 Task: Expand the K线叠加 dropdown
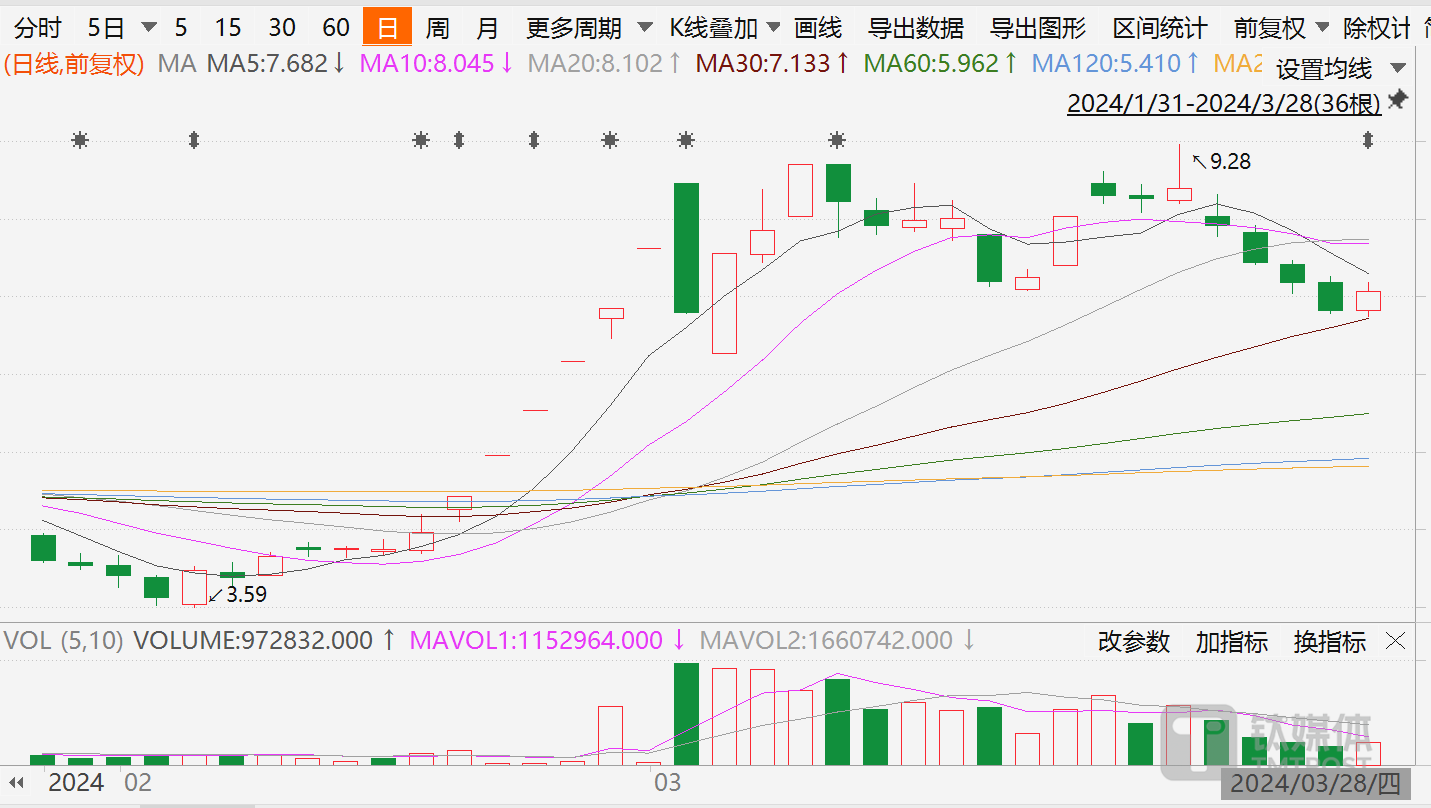point(725,28)
